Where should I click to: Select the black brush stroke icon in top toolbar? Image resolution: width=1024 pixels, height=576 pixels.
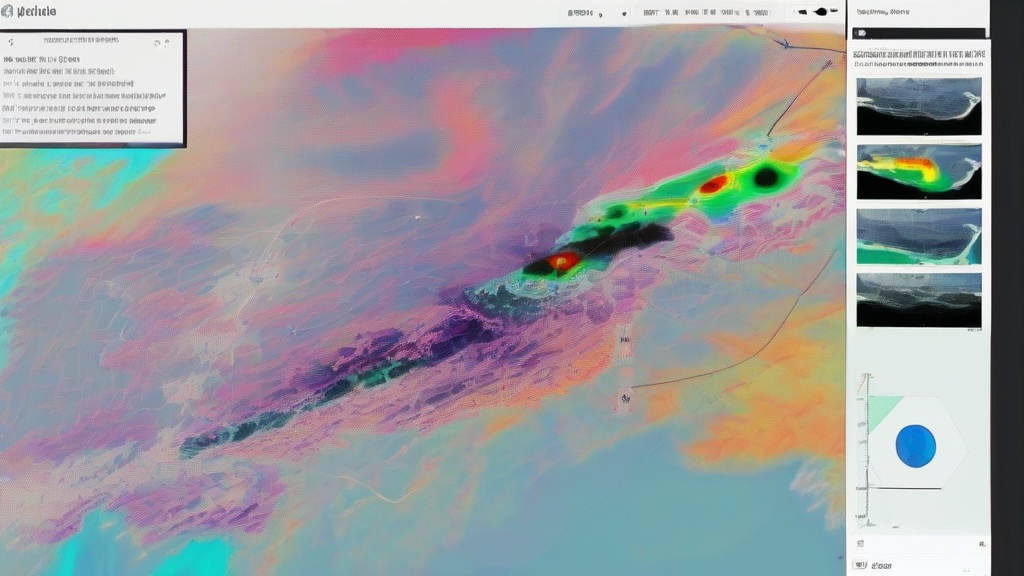click(822, 12)
